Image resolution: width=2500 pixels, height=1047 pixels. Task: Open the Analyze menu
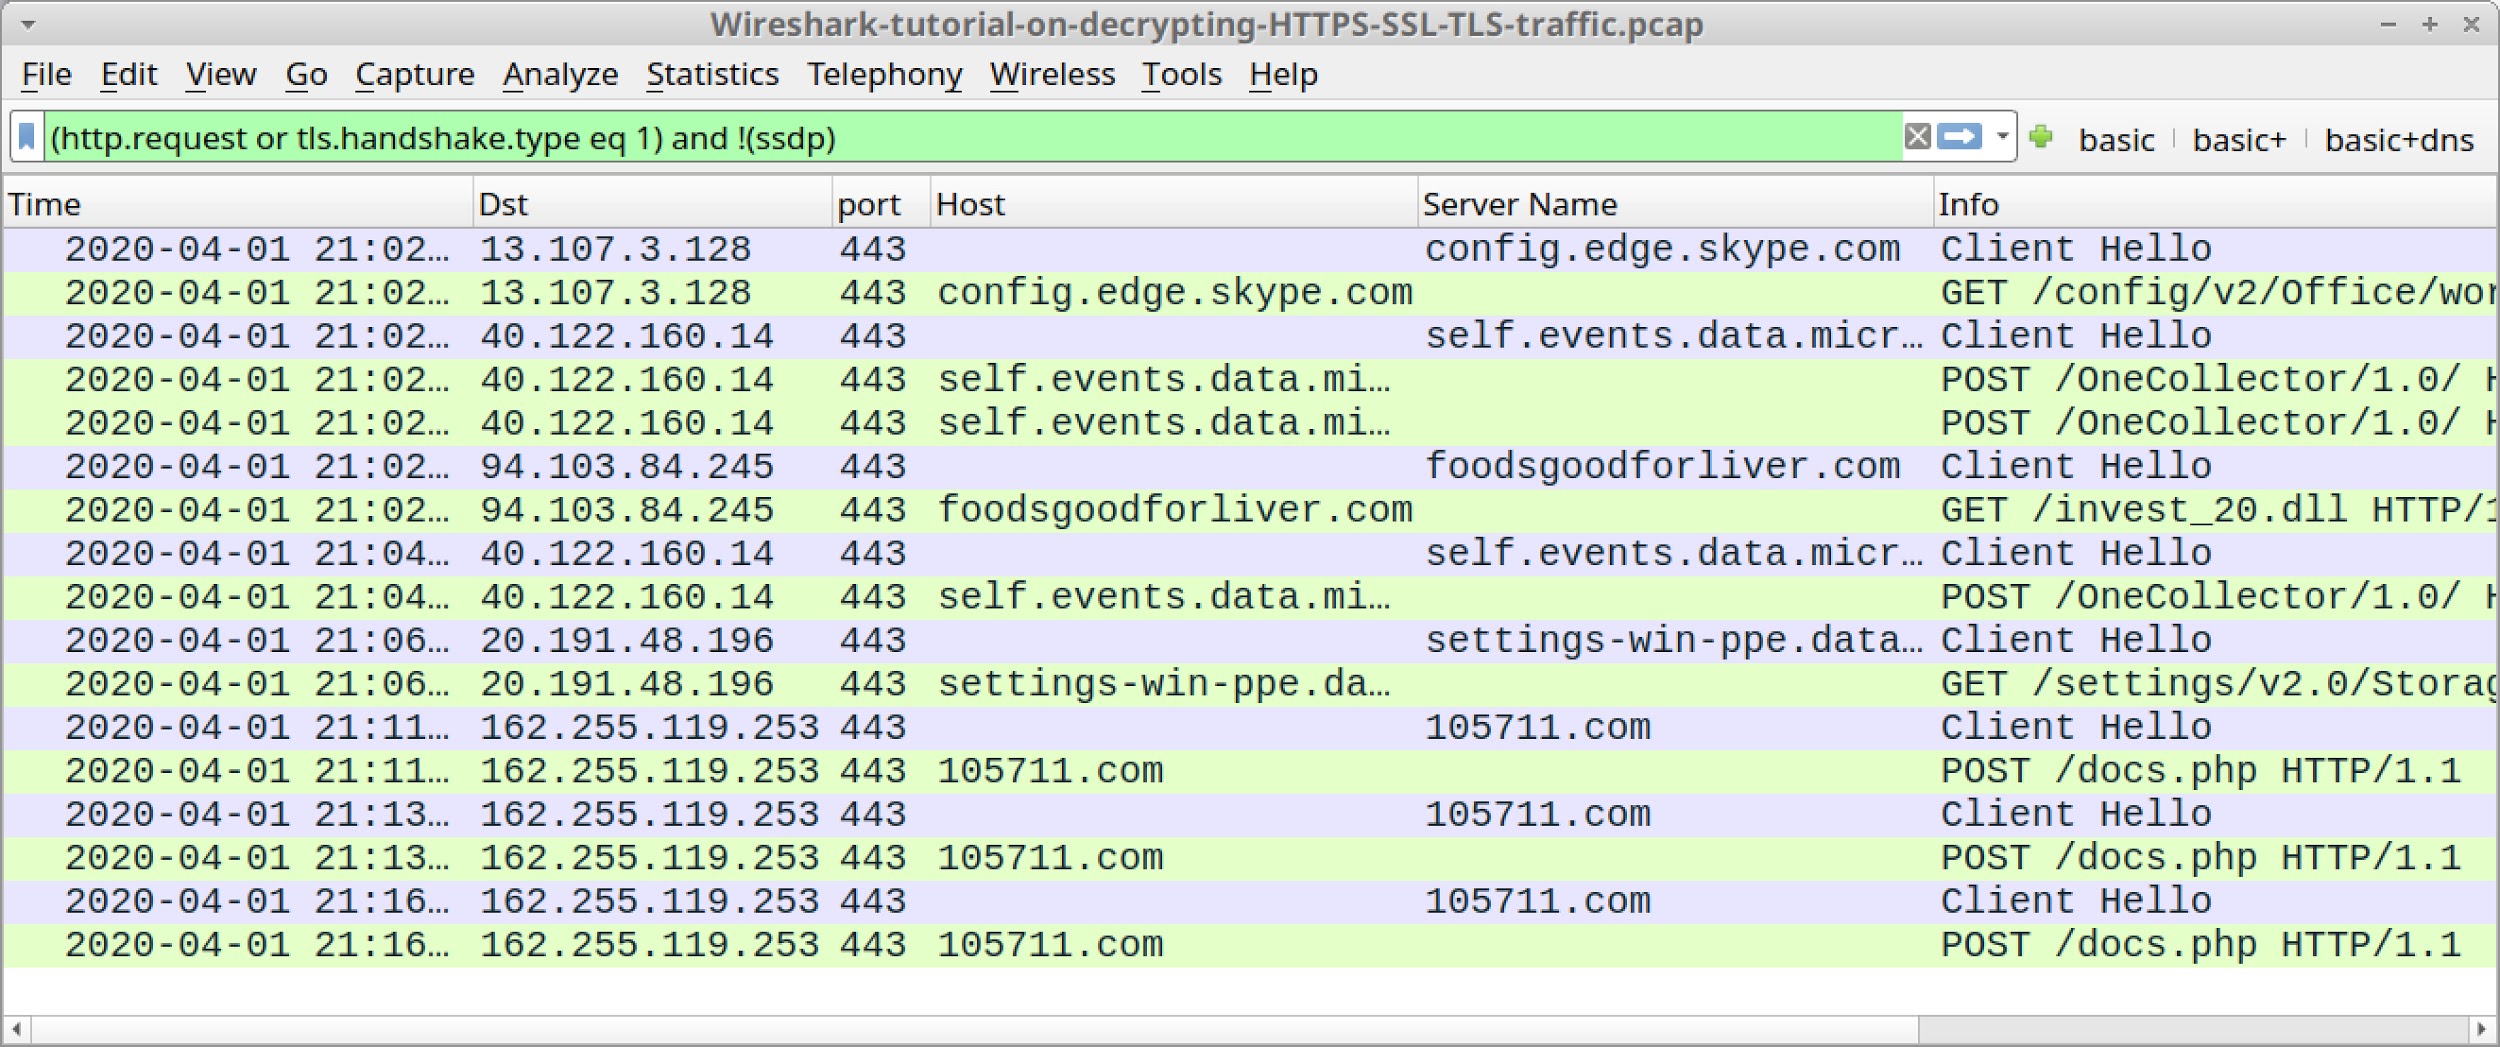point(561,74)
